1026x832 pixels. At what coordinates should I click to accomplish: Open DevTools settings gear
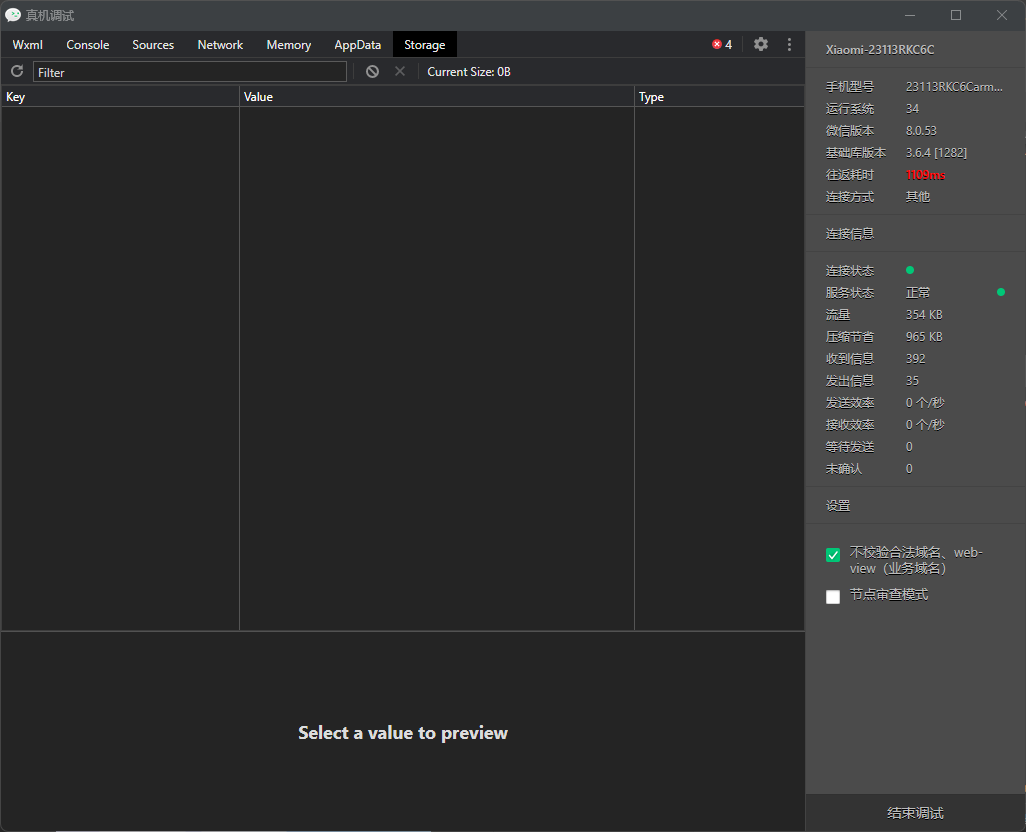[760, 44]
